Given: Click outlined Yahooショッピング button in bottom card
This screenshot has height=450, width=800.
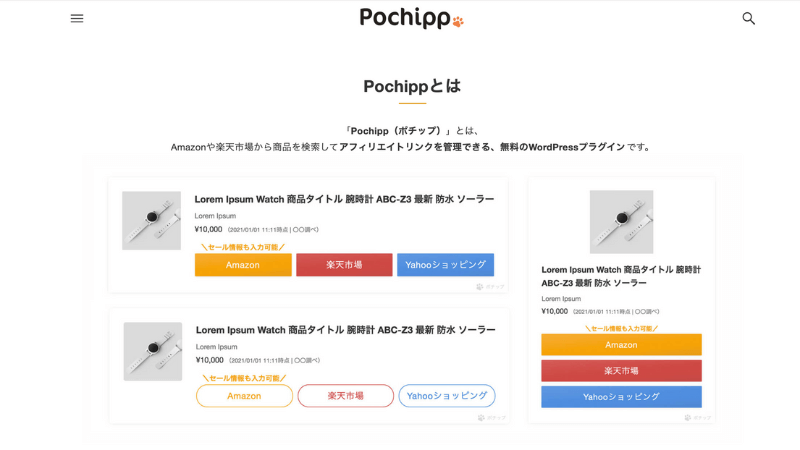Looking at the screenshot, I should 447,396.
